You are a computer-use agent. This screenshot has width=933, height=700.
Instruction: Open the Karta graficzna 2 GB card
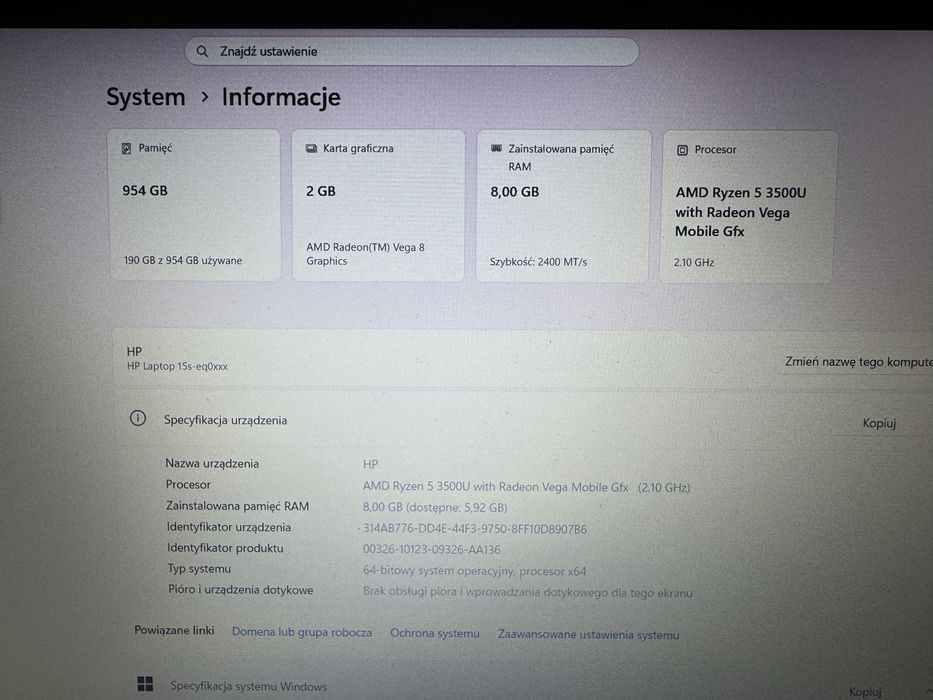378,205
